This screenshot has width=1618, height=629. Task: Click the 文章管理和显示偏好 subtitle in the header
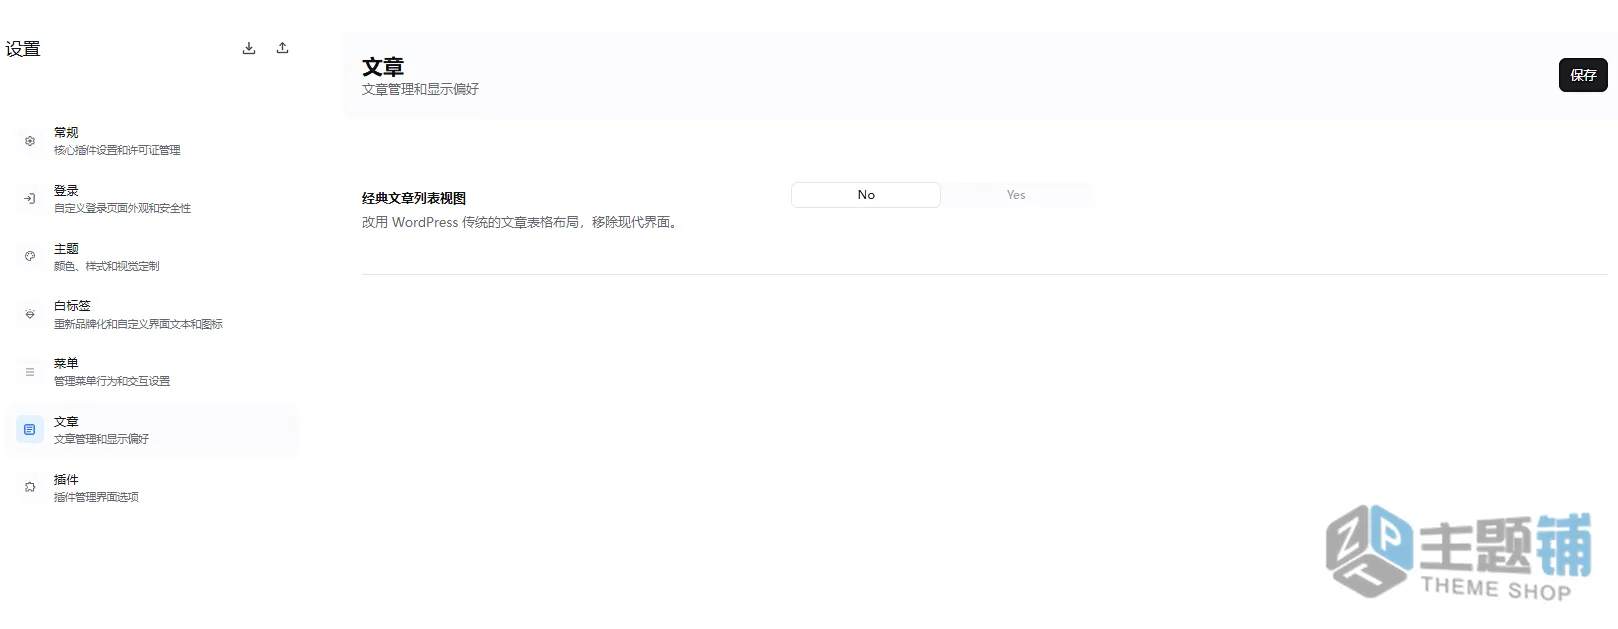point(420,89)
